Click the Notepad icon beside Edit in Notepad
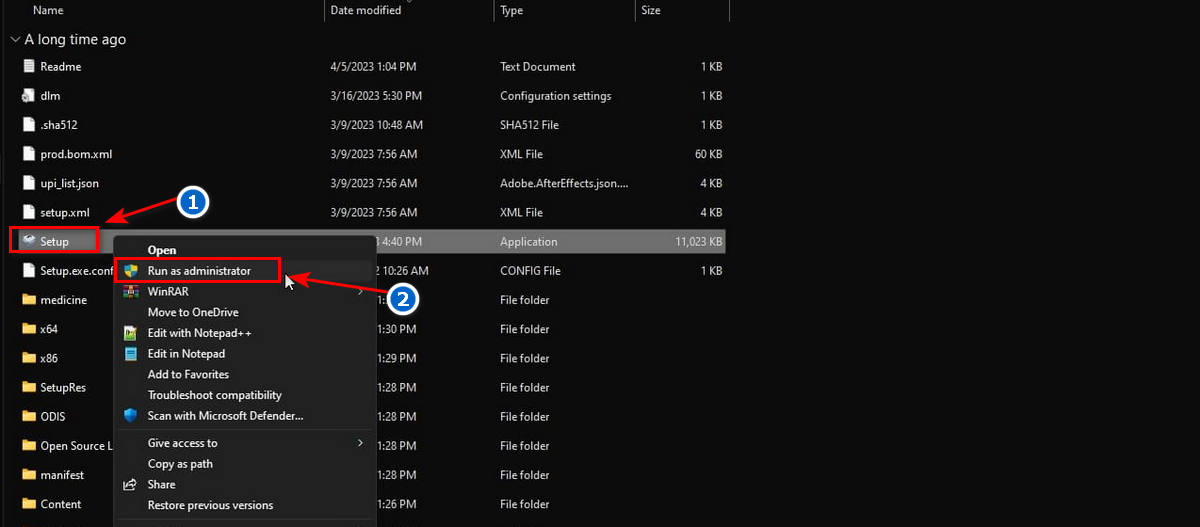Screen dimensions: 1200x527 130,354
